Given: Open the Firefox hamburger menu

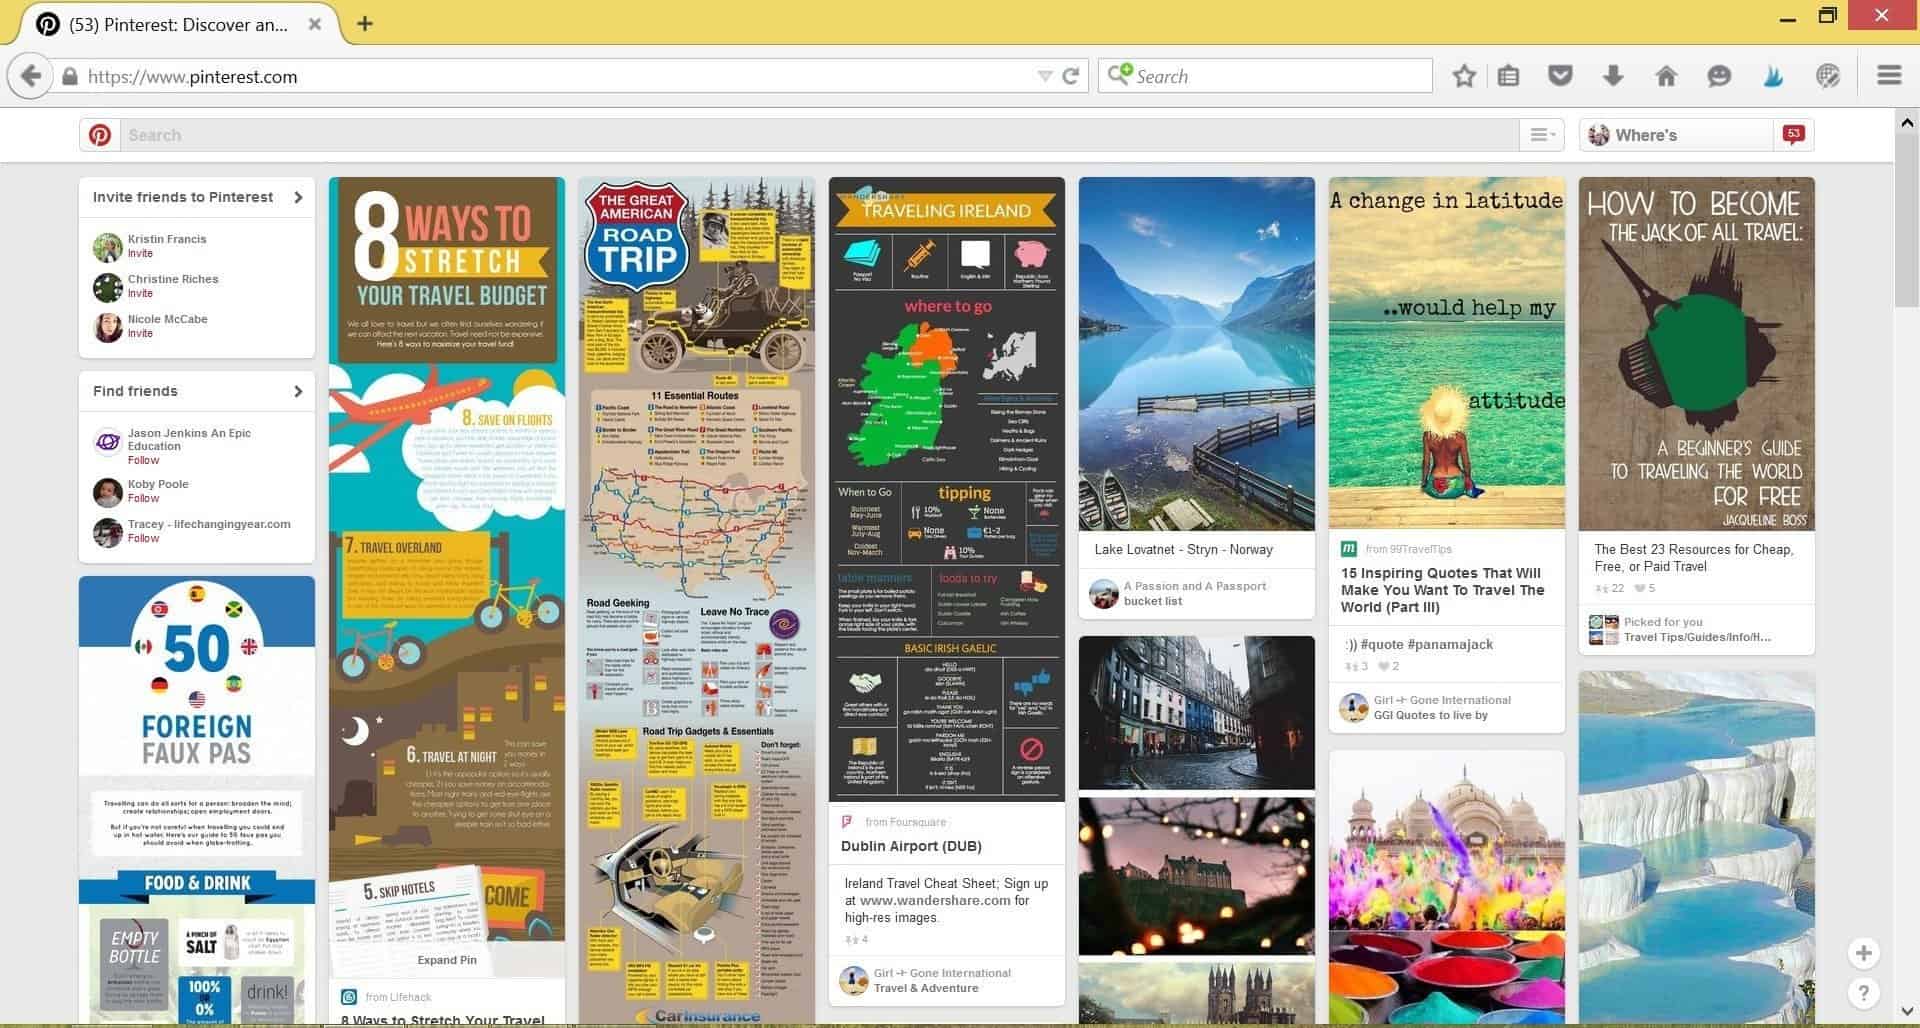Looking at the screenshot, I should tap(1888, 76).
